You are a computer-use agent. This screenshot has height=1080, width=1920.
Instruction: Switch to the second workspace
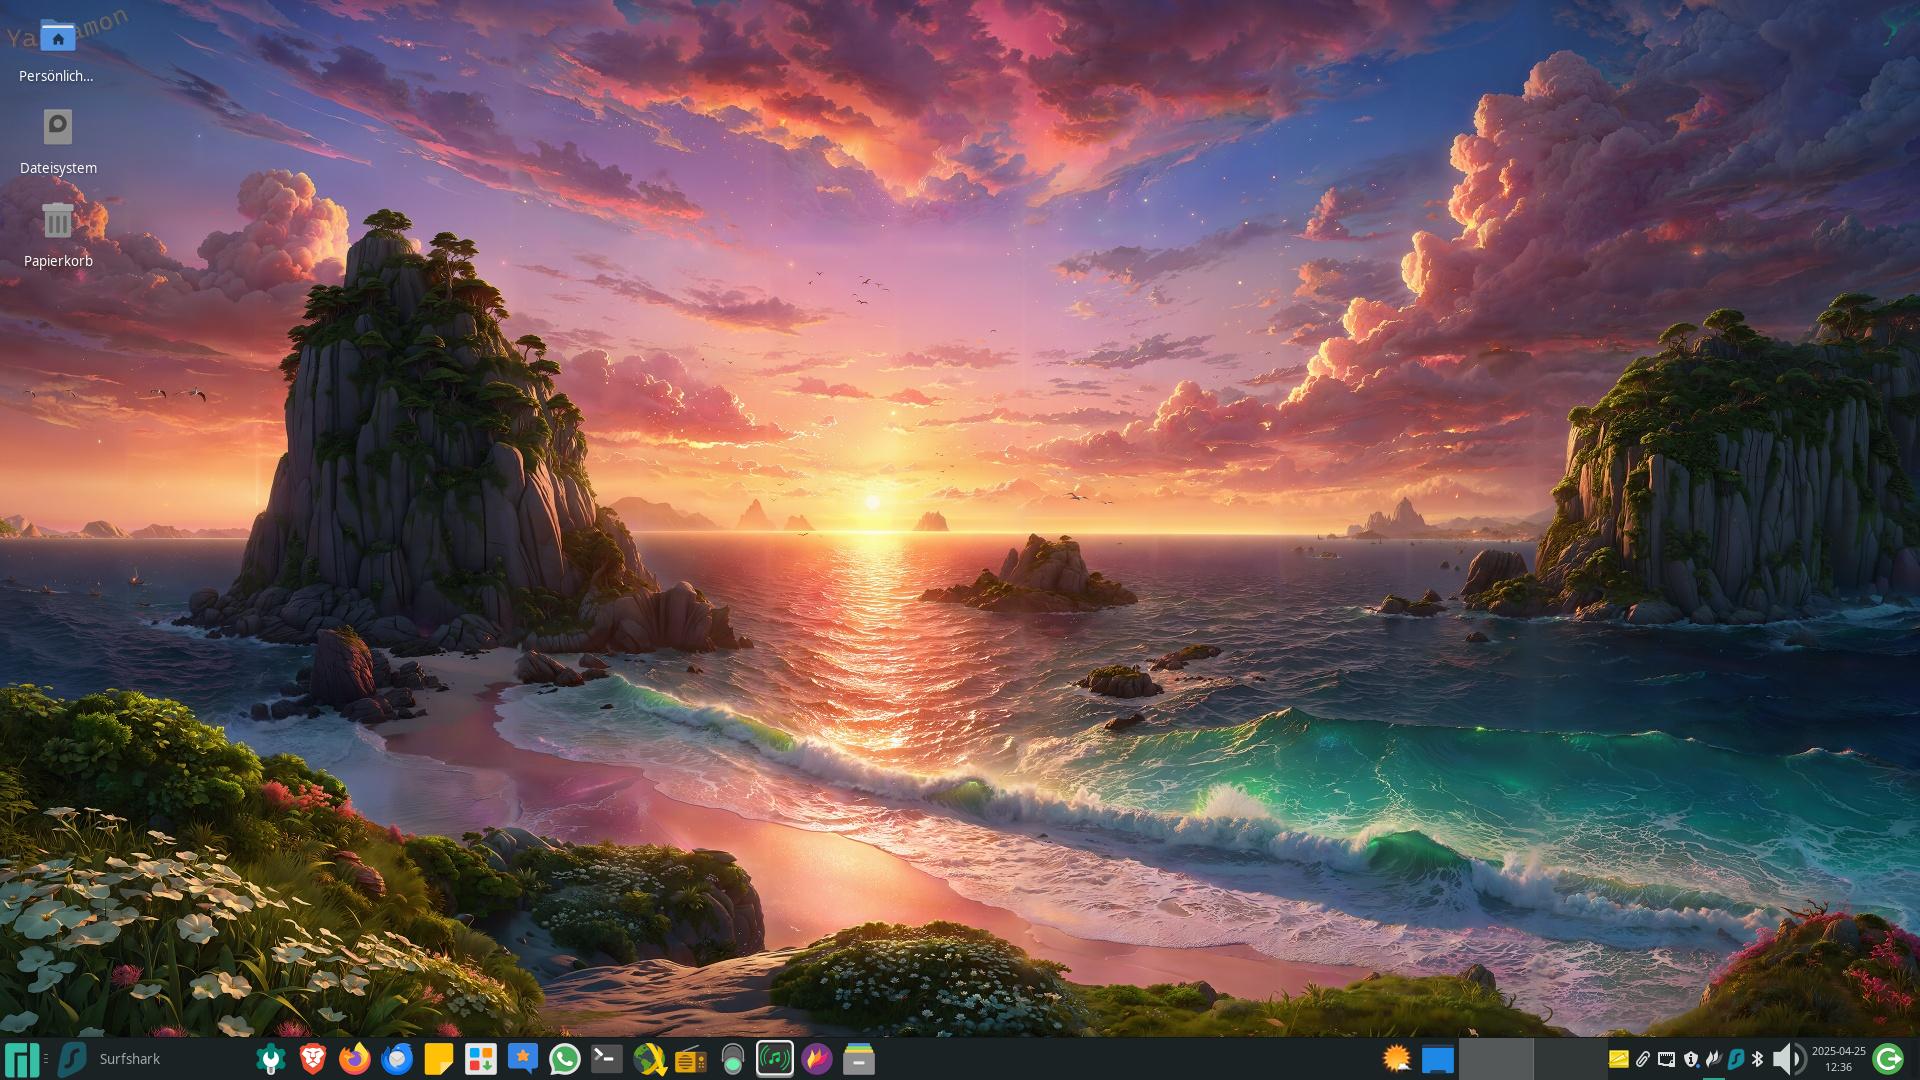coord(1570,1059)
